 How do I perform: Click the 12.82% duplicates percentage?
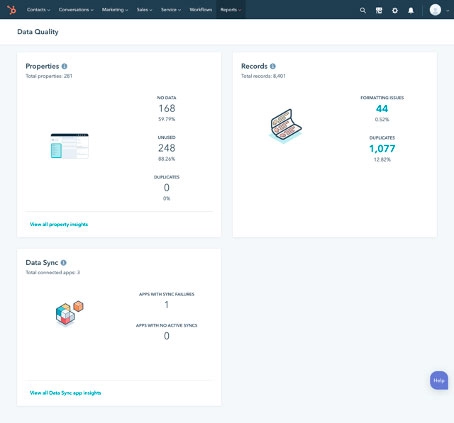click(382, 159)
